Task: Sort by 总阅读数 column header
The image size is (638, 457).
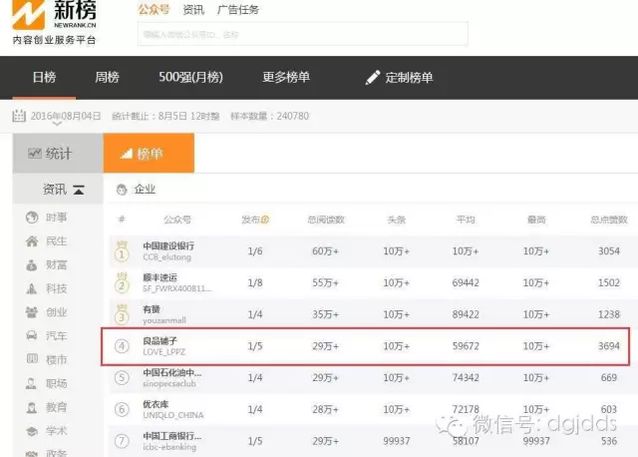Action: [326, 220]
